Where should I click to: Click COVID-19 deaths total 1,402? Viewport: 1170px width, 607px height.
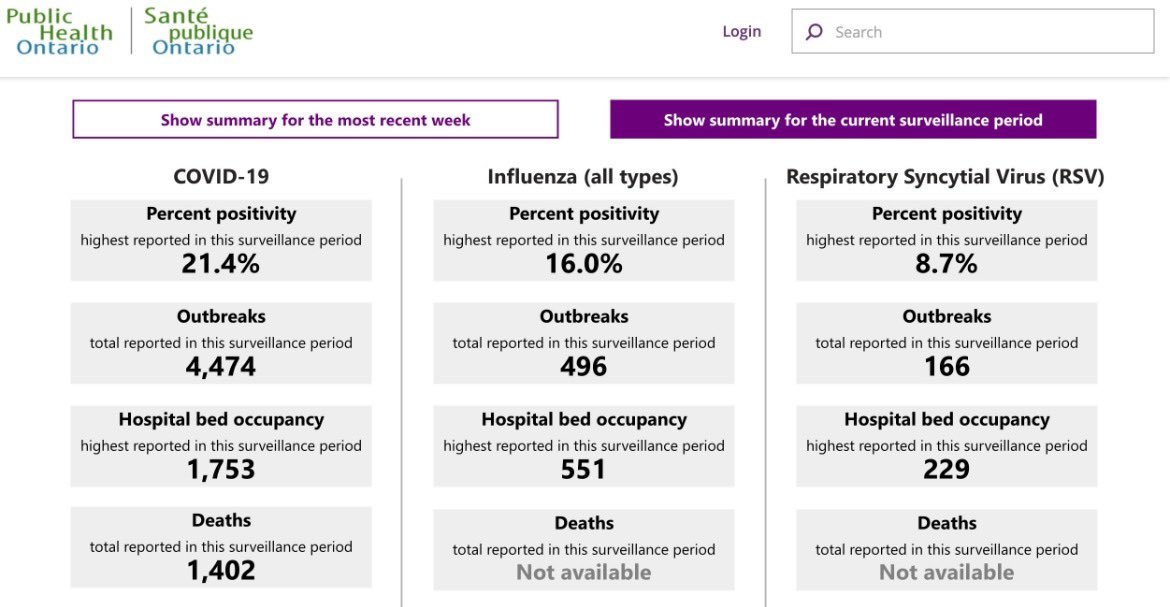point(221,570)
